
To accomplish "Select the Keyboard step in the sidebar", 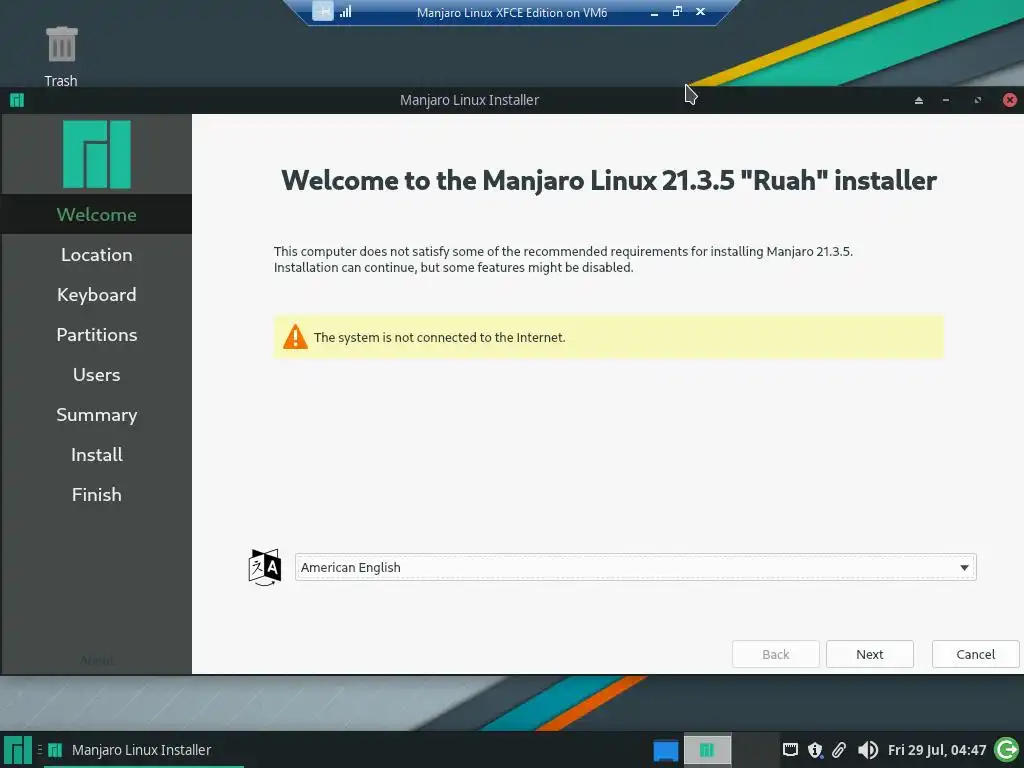I will [x=97, y=295].
